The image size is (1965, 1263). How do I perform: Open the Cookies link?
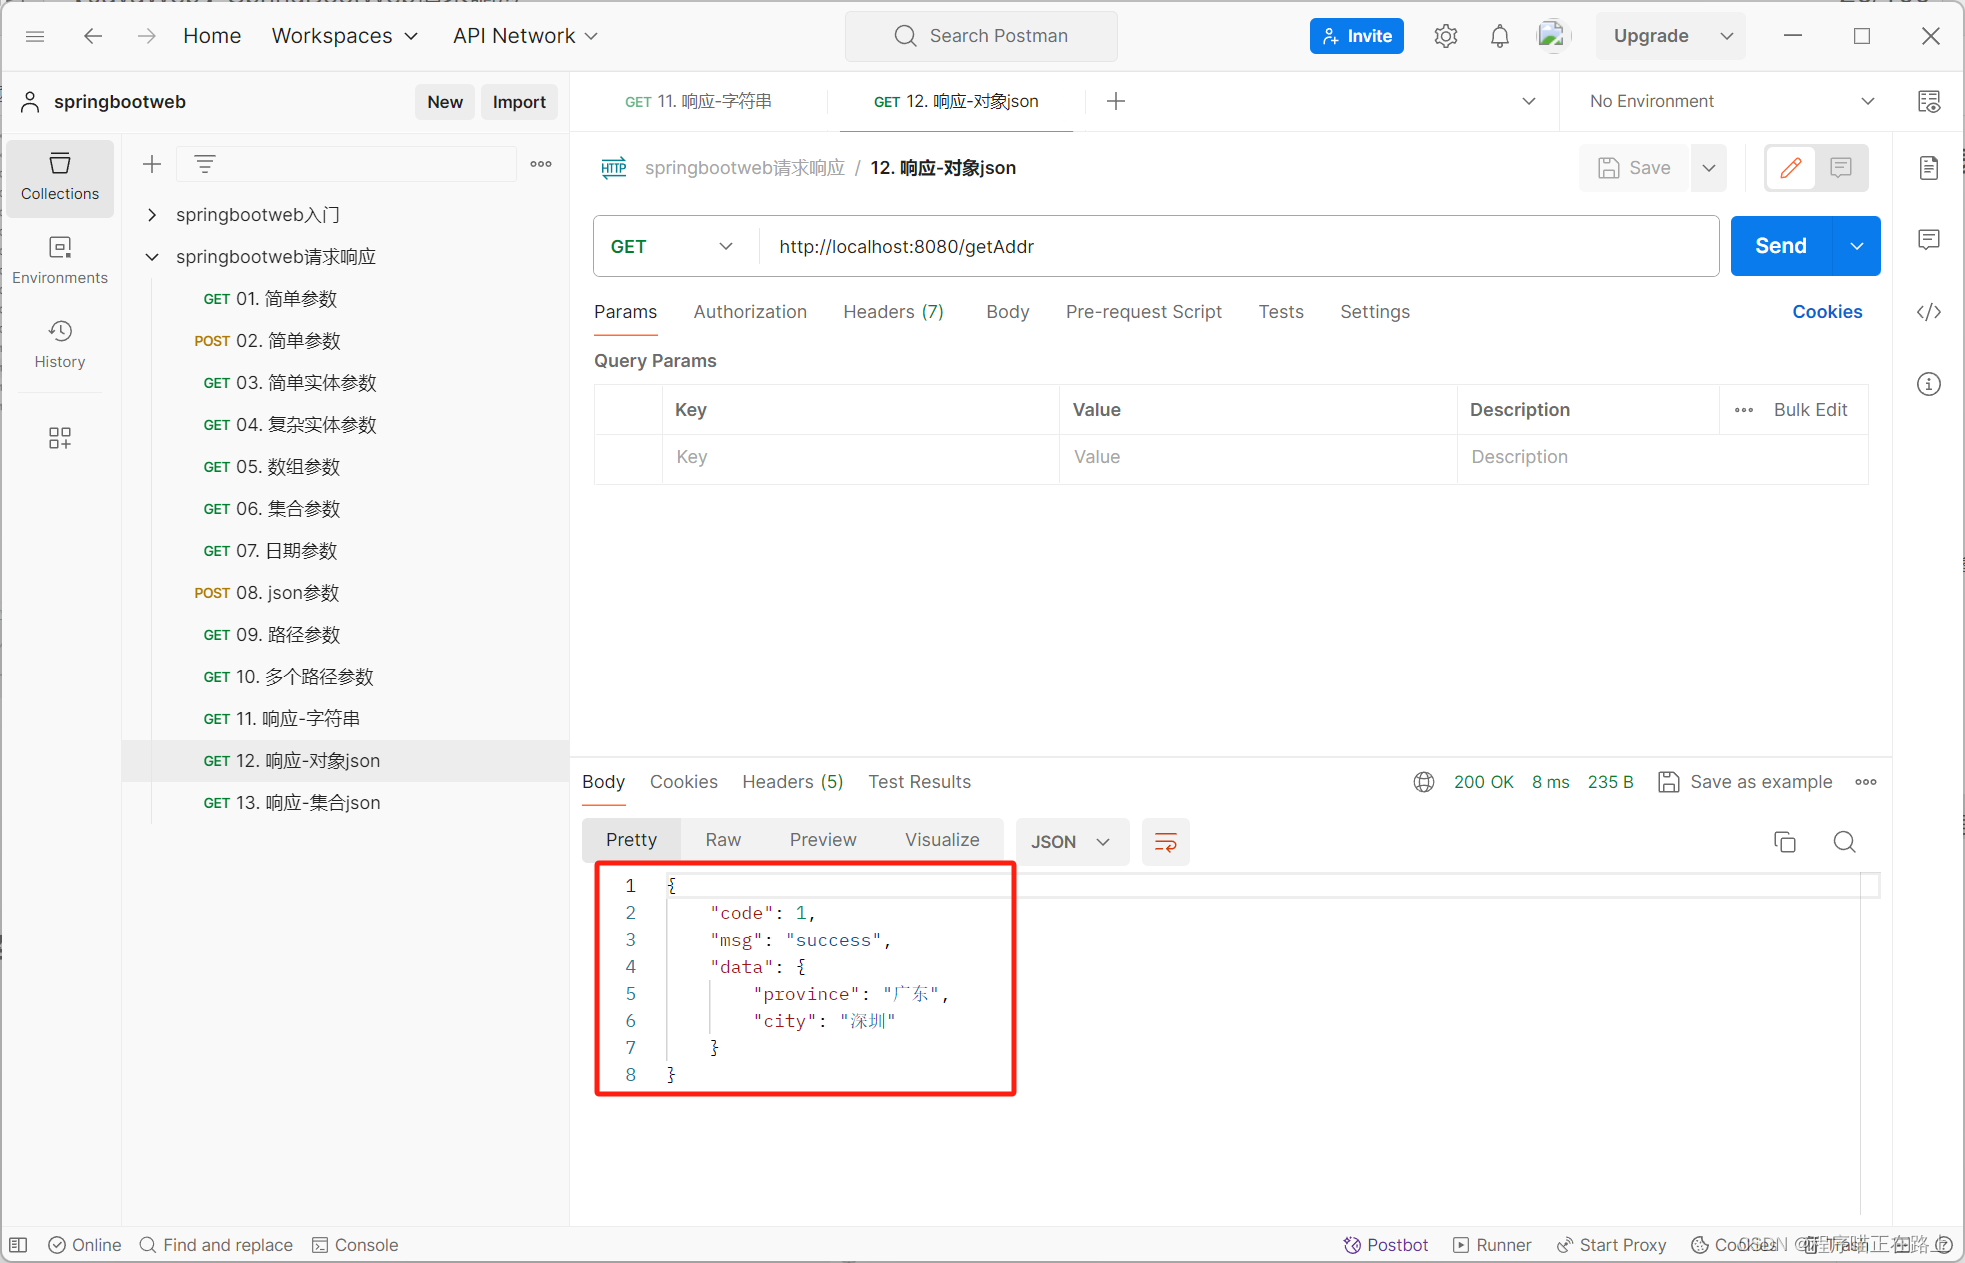pyautogui.click(x=1827, y=312)
